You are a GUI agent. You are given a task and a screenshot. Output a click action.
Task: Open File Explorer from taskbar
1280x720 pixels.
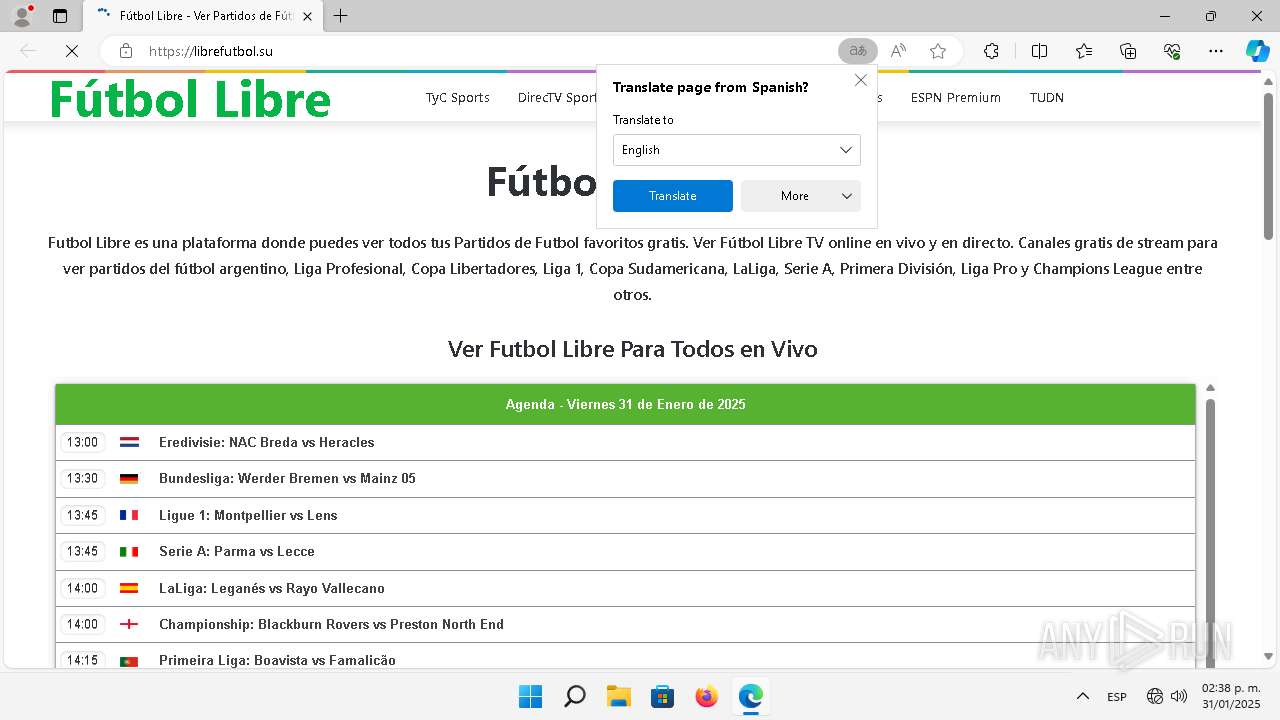pos(618,696)
